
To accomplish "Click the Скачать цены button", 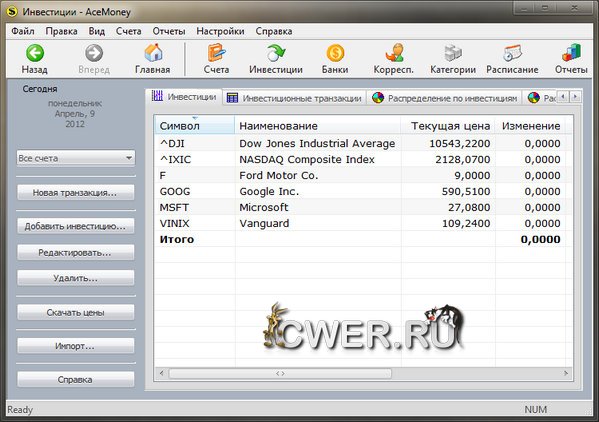I will pyautogui.click(x=76, y=312).
